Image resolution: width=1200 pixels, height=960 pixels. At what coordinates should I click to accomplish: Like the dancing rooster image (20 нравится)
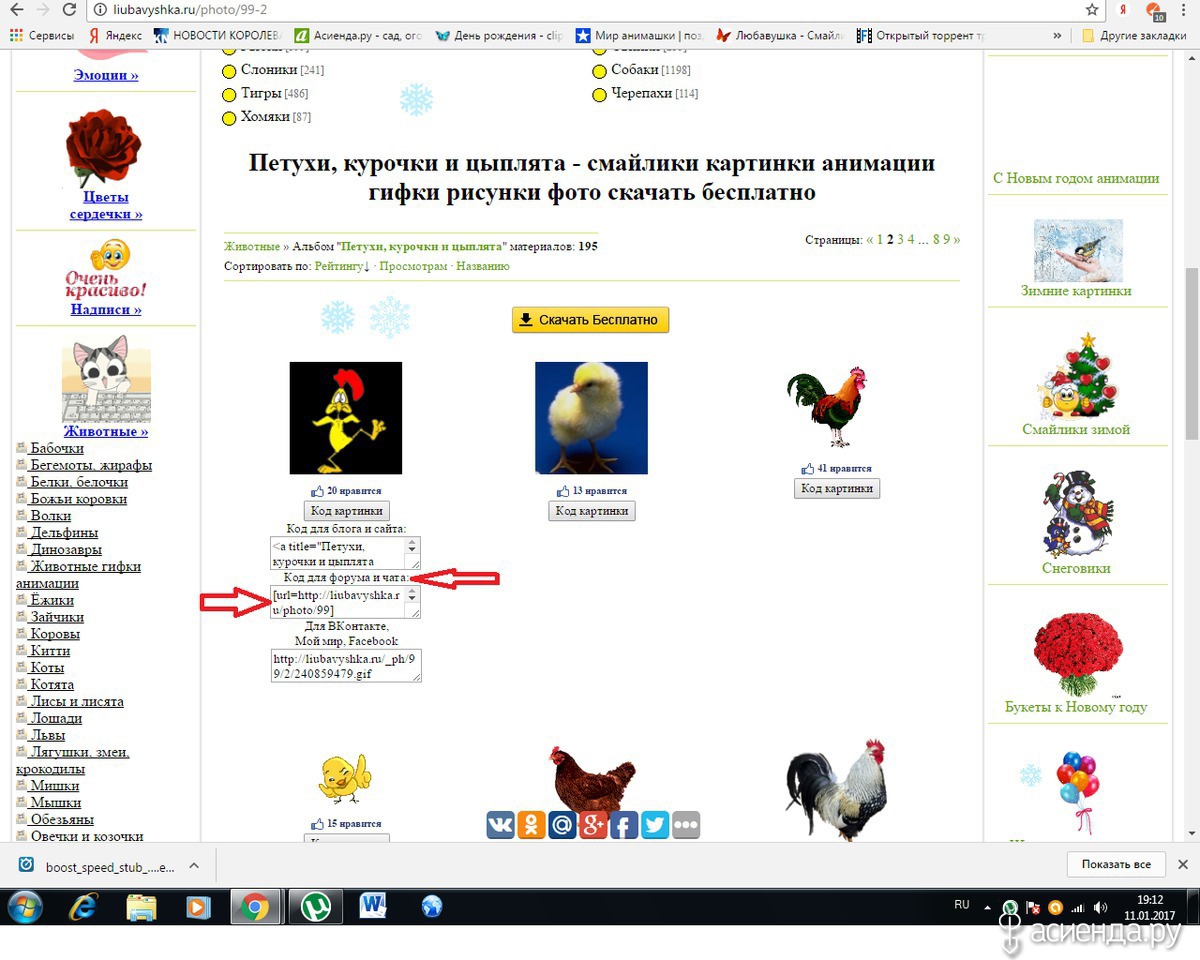pos(346,491)
